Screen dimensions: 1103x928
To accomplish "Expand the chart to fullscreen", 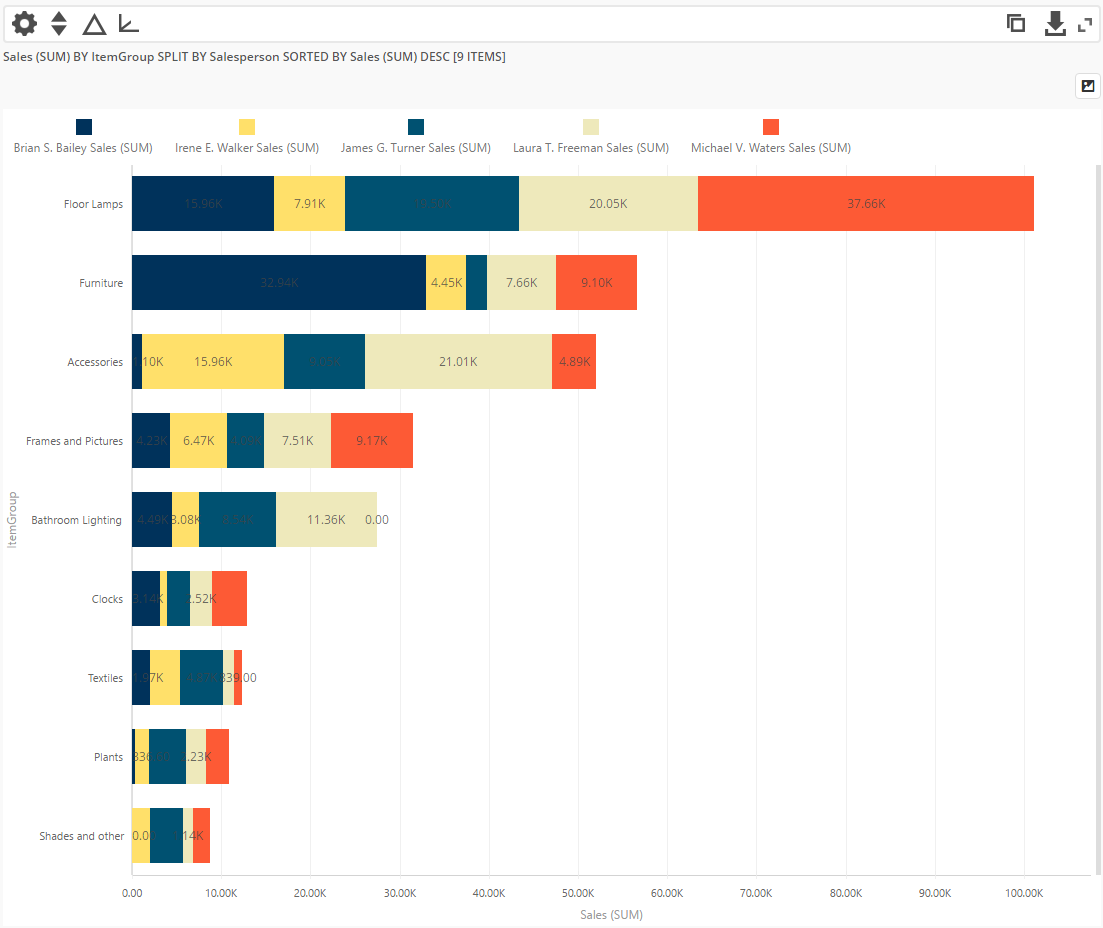I will click(x=1085, y=24).
